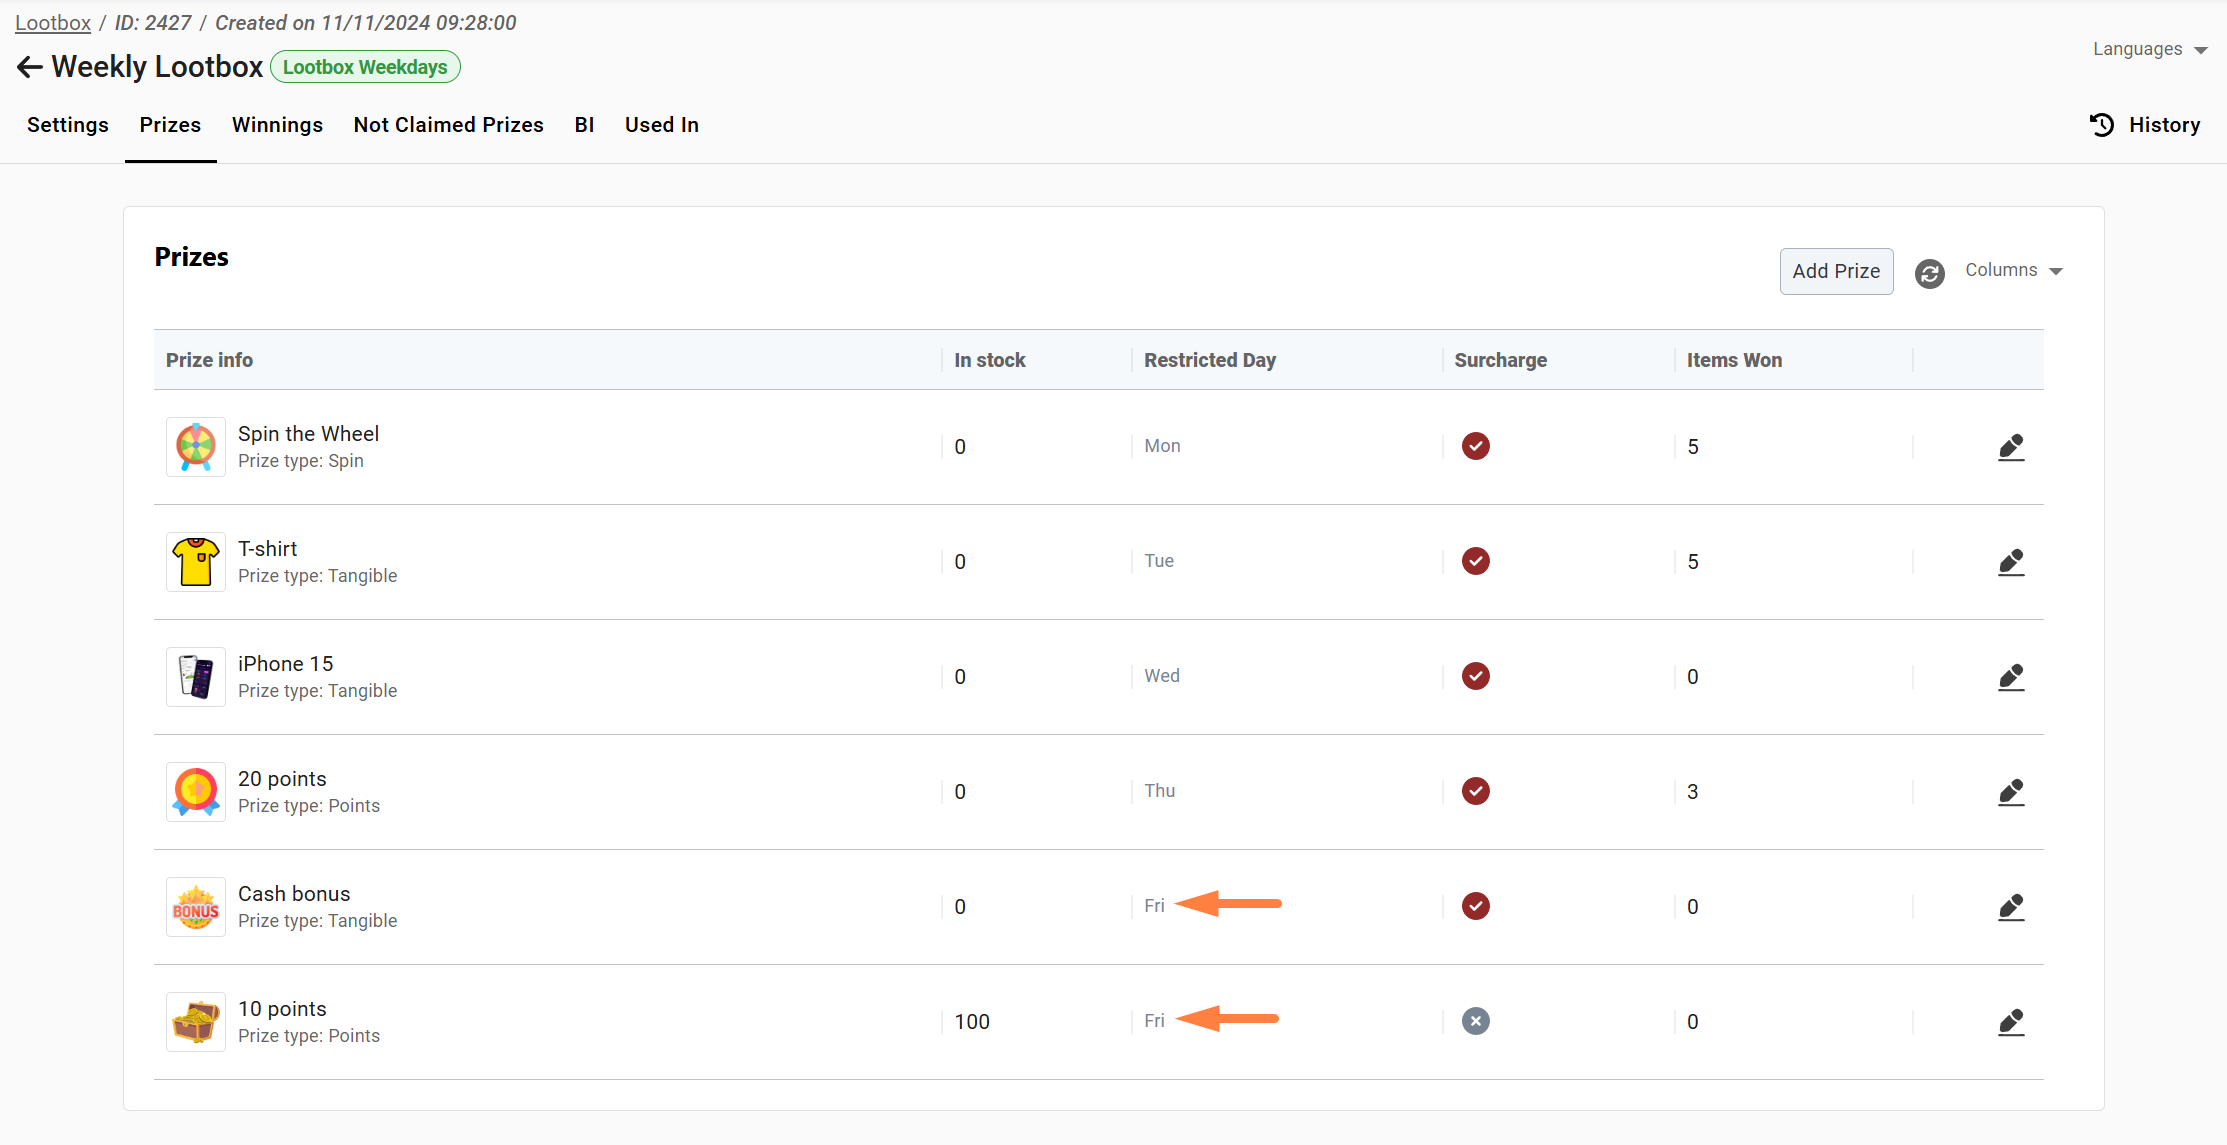Viewport: 2227px width, 1145px height.
Task: Toggle surcharge x-mark for 10 points
Action: tap(1475, 1021)
